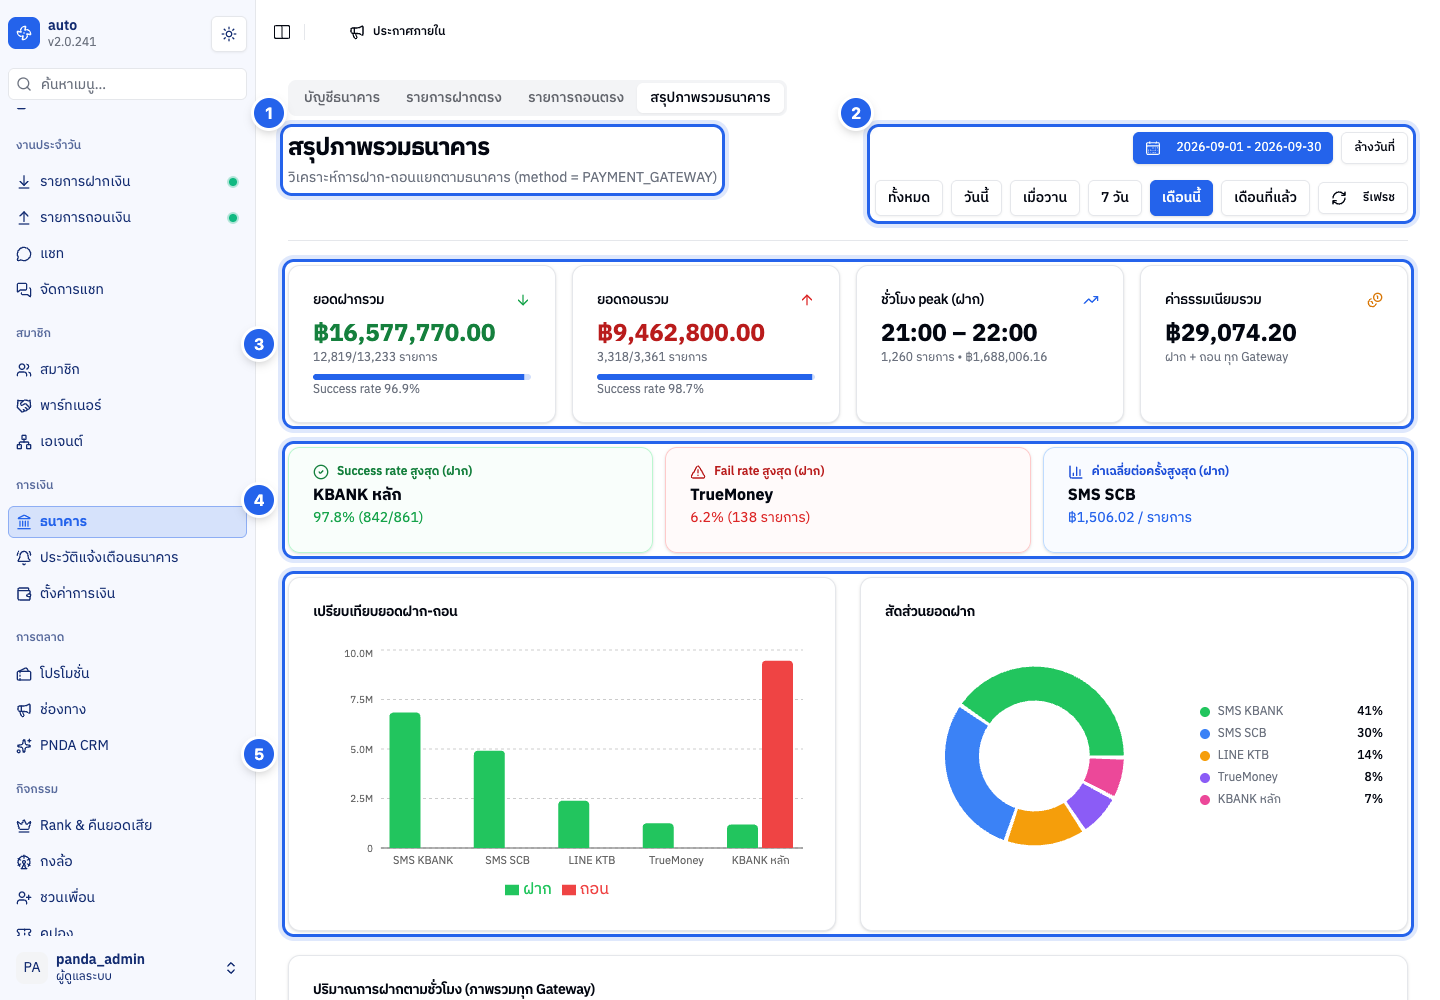Viewport: 1440px width, 1000px height.
Task: Collapse the sidebar panel icon
Action: pyautogui.click(x=282, y=32)
